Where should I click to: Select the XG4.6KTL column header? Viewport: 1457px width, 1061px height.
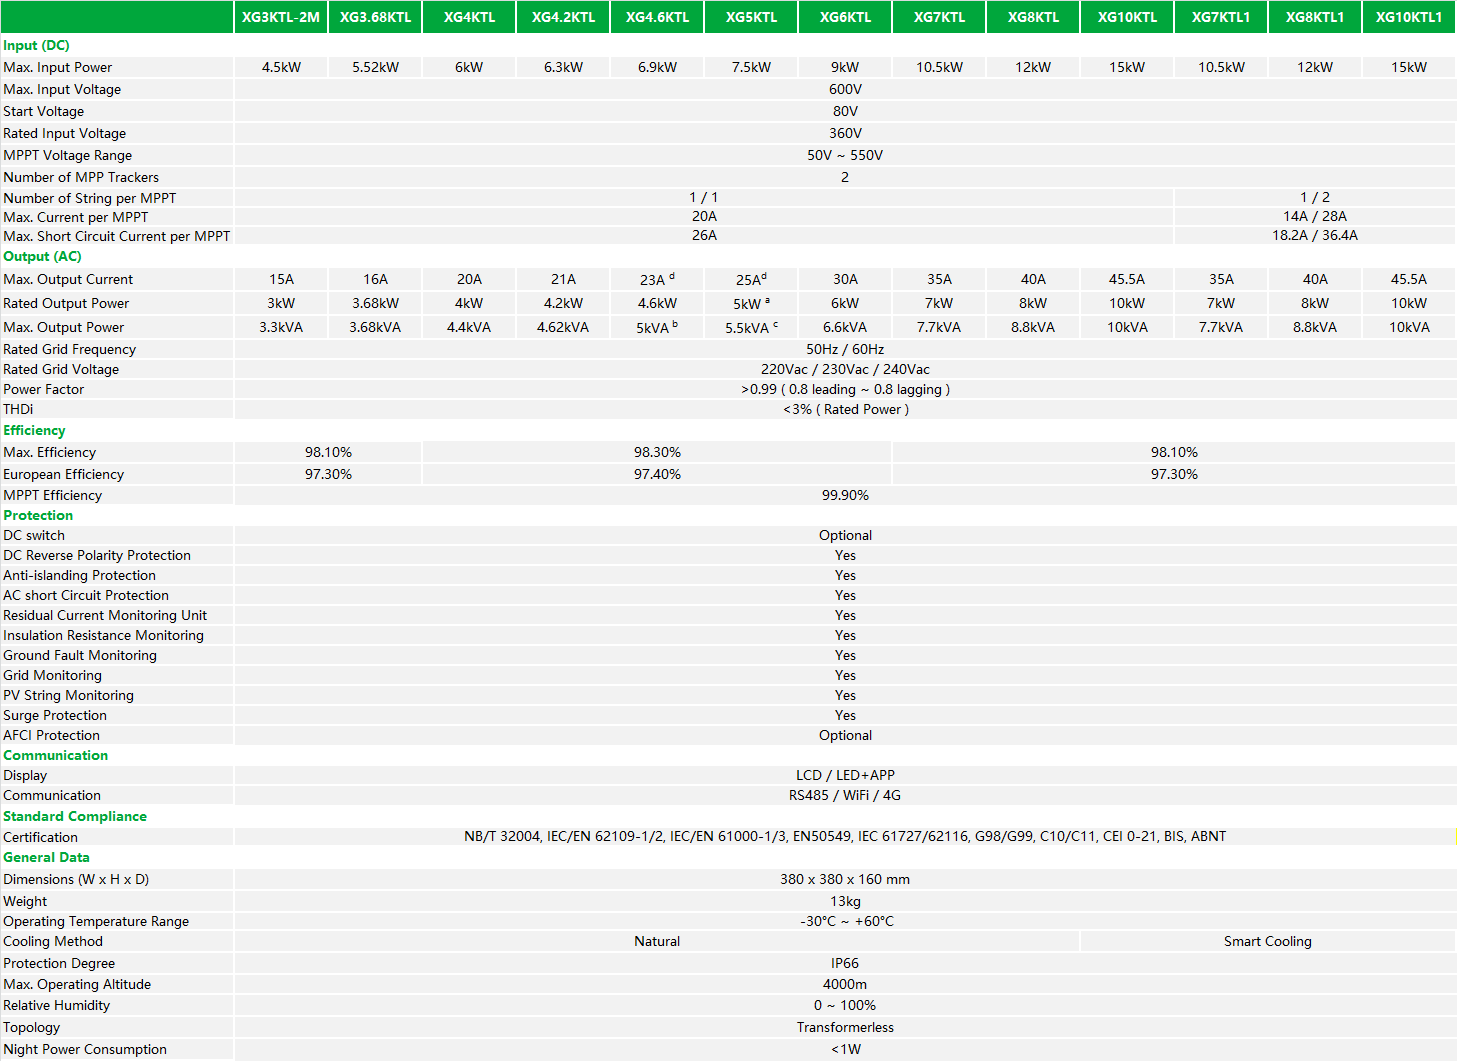657,17
